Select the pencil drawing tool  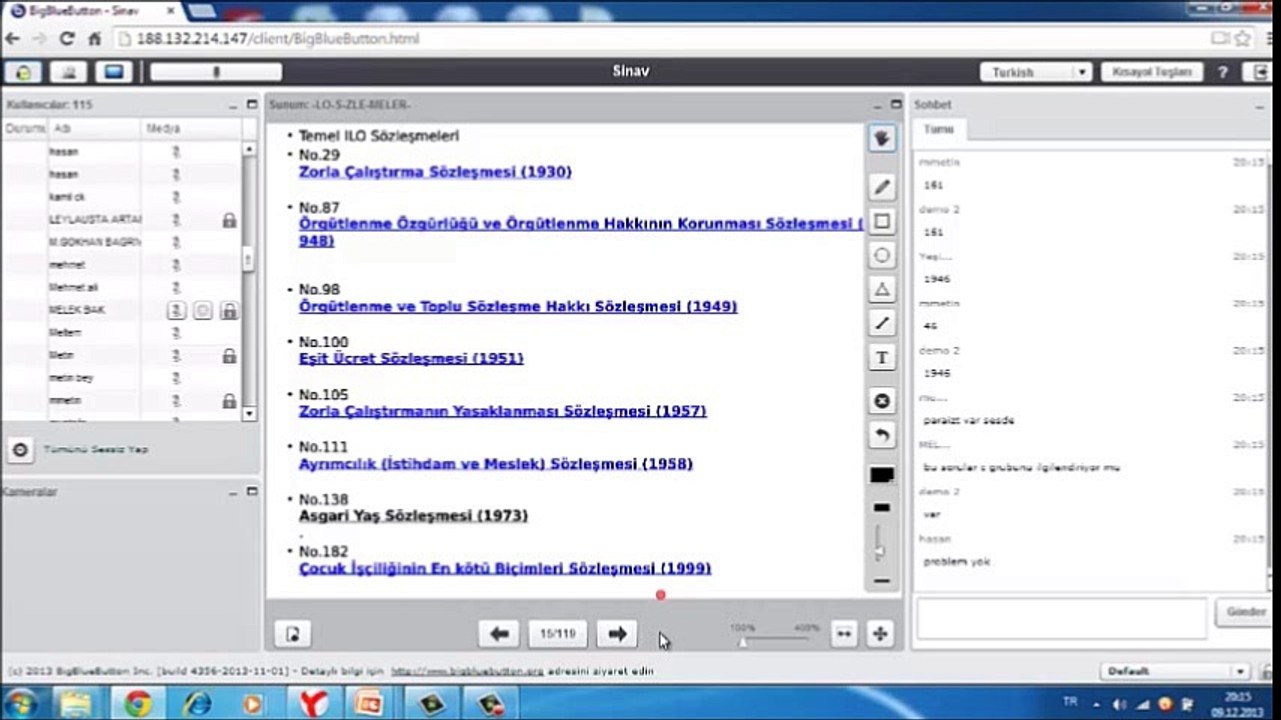tap(882, 187)
